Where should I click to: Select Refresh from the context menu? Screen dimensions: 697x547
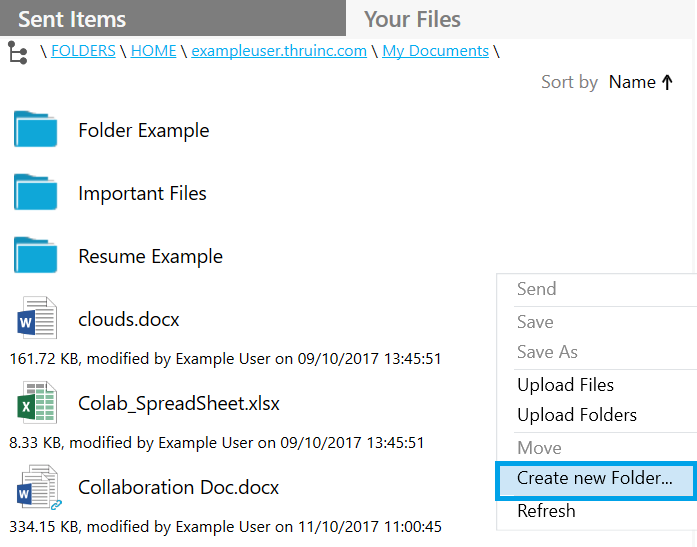(546, 511)
